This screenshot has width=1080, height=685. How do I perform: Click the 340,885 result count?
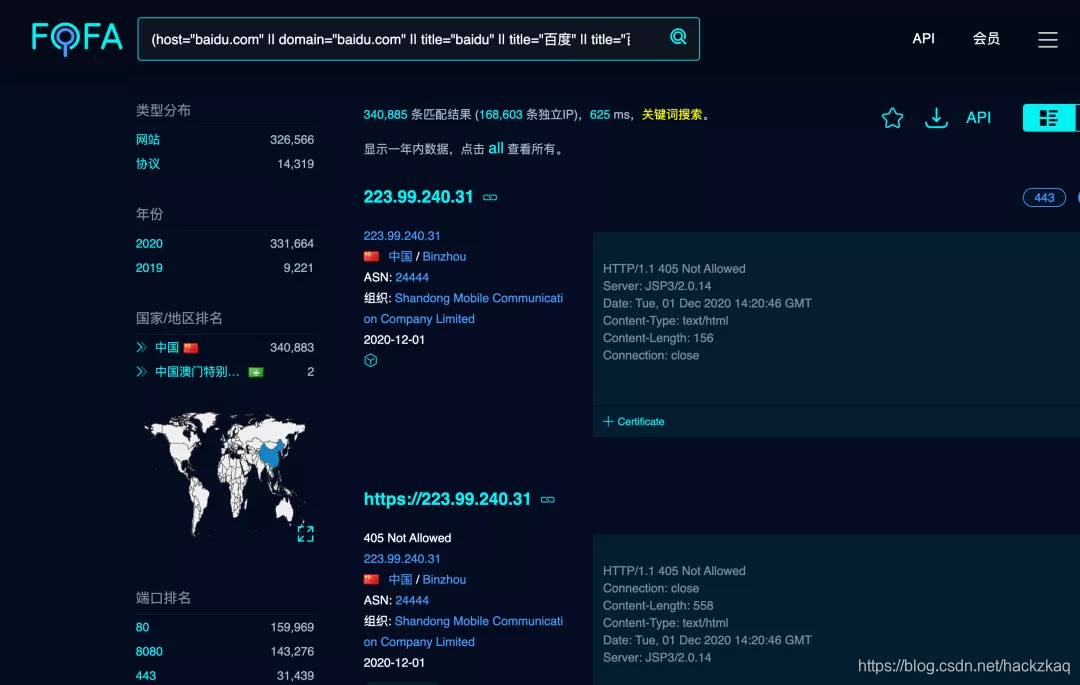pyautogui.click(x=385, y=114)
